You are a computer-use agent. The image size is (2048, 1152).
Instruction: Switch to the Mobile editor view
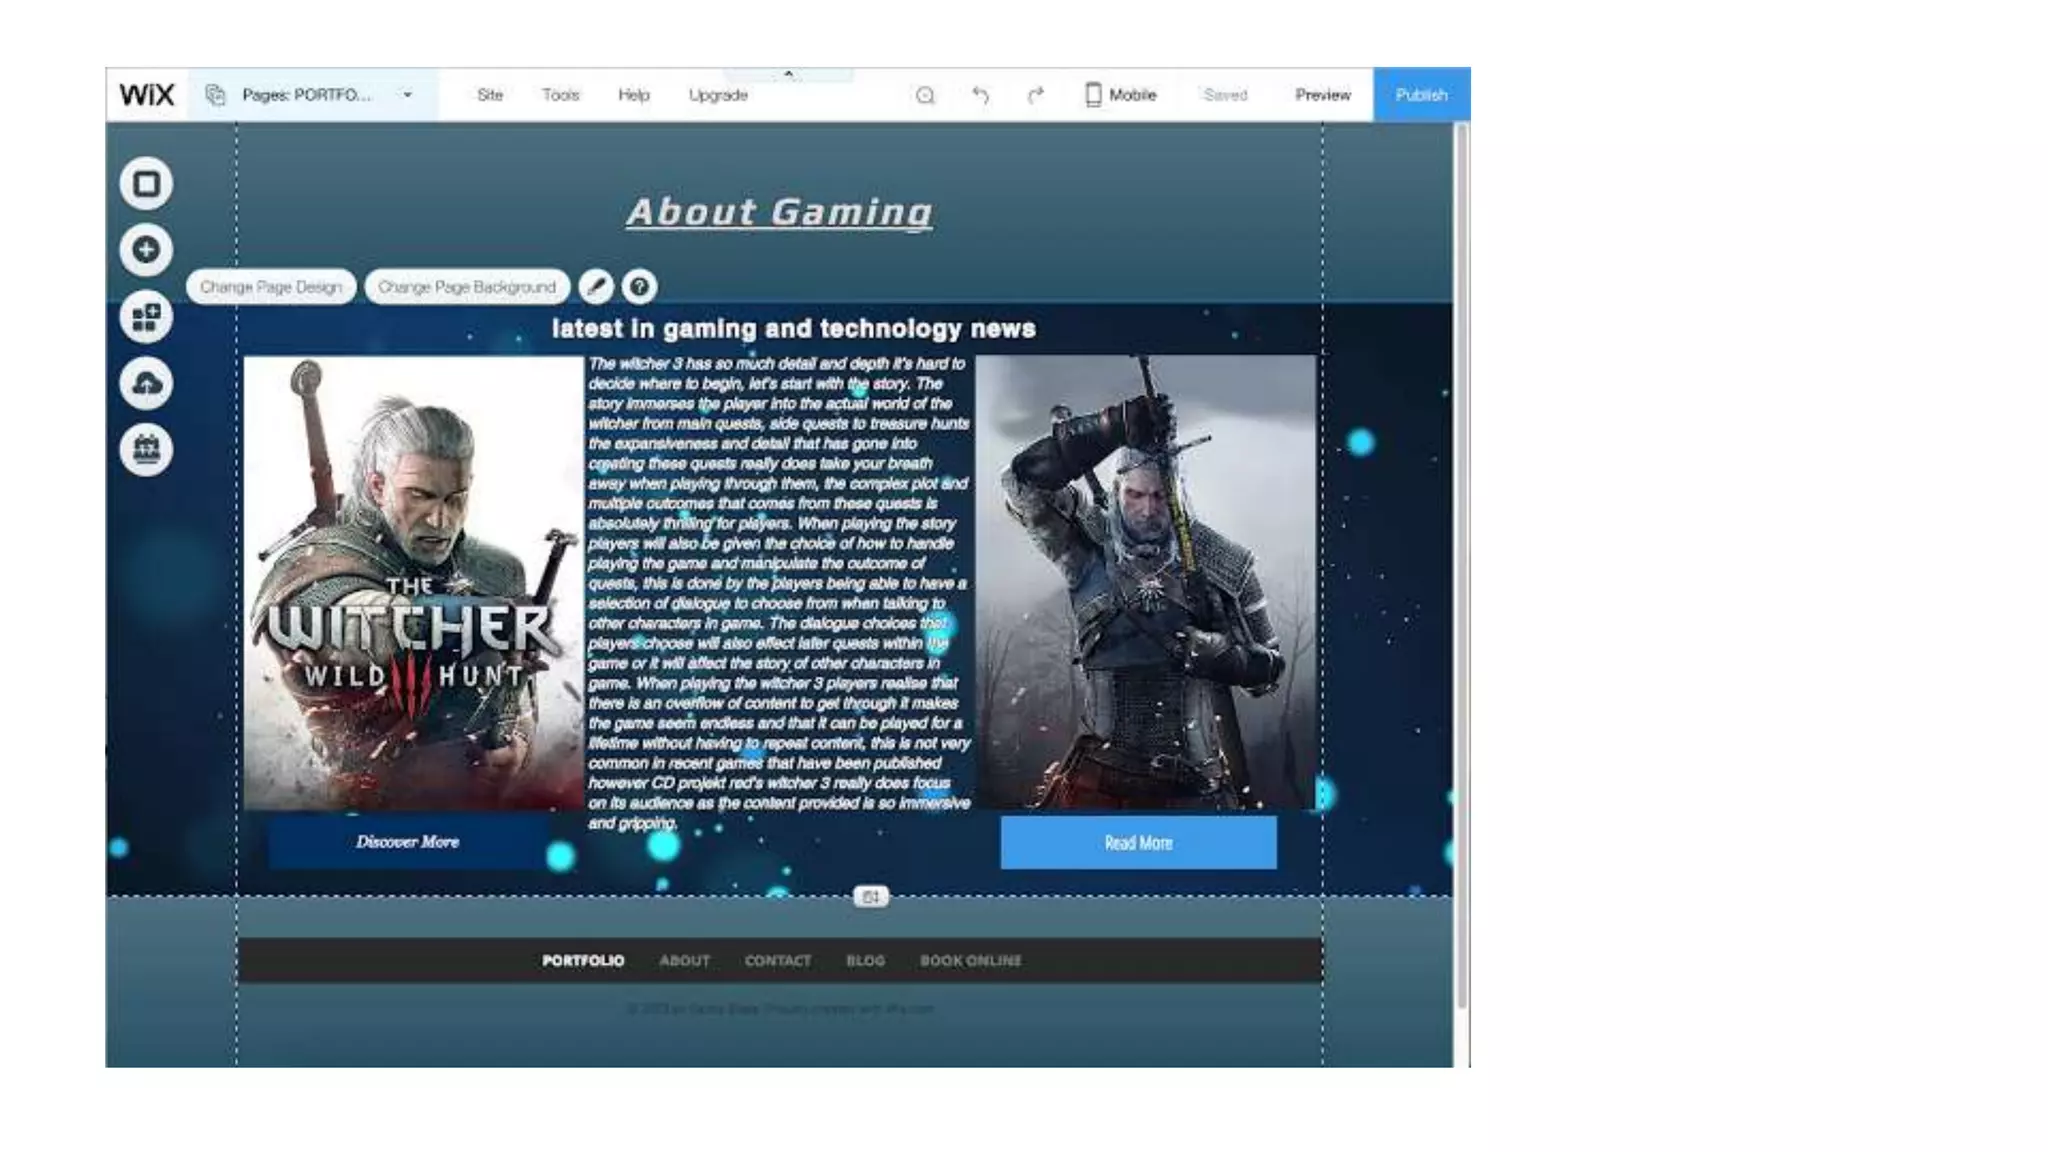pos(1120,95)
